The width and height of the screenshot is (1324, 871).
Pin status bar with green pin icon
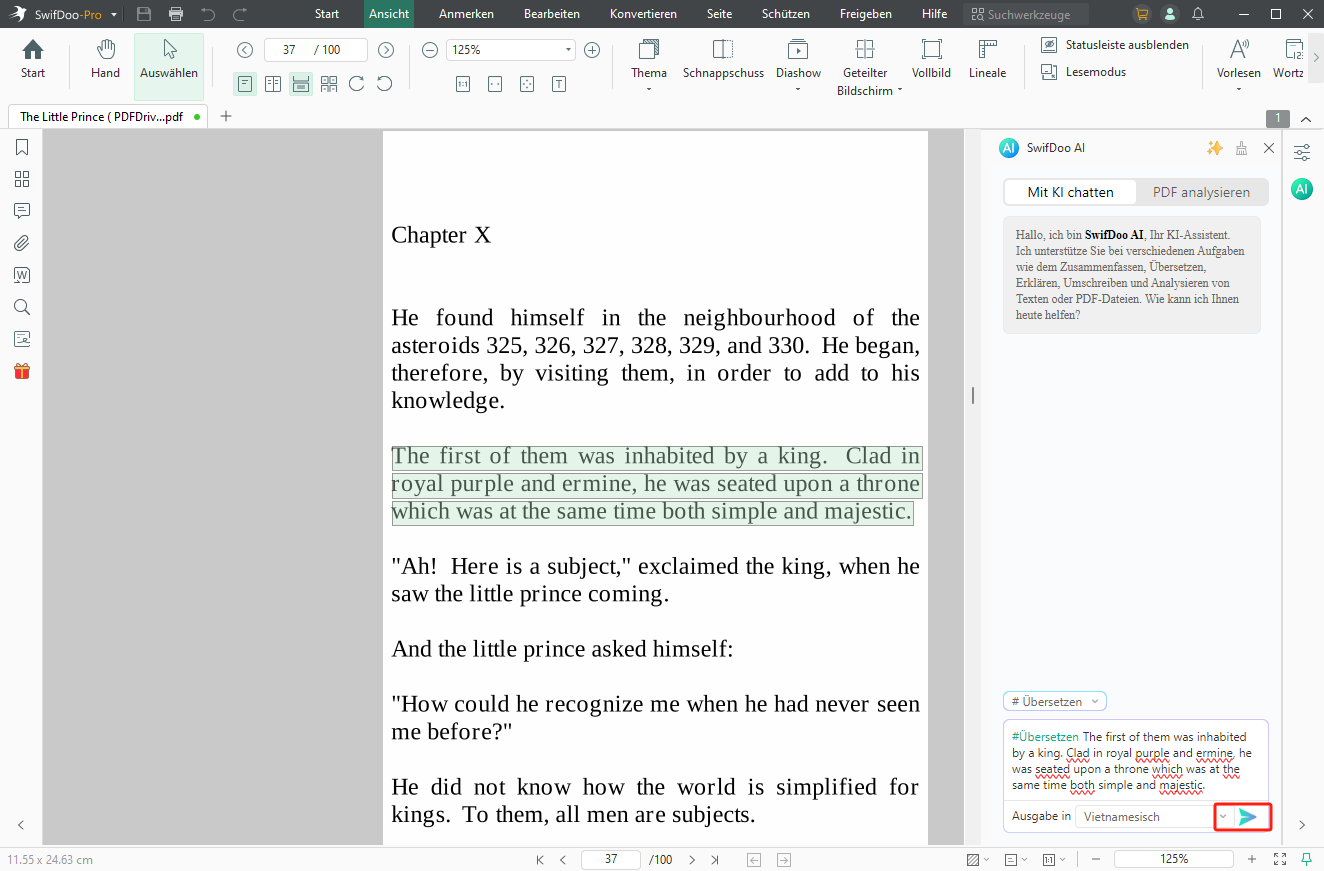pos(1306,859)
